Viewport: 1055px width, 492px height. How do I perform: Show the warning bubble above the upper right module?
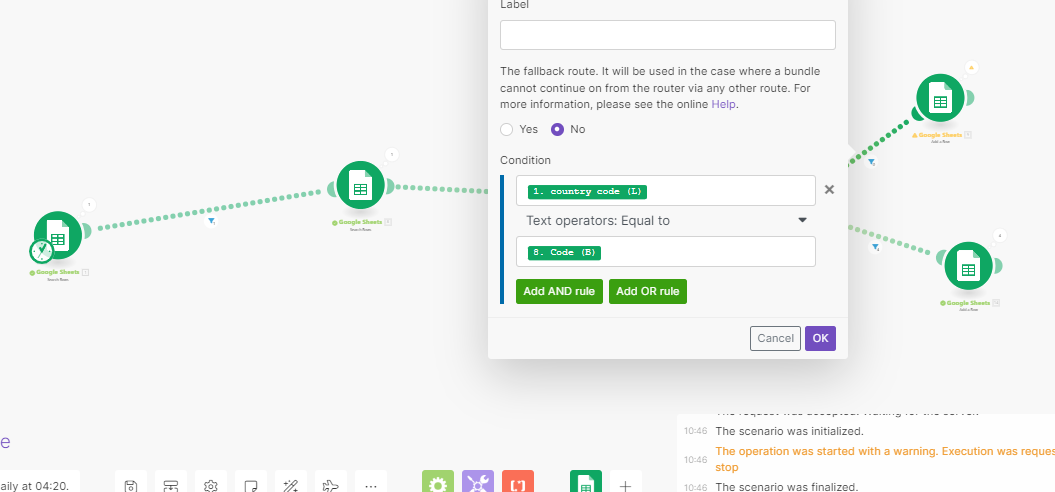972,67
